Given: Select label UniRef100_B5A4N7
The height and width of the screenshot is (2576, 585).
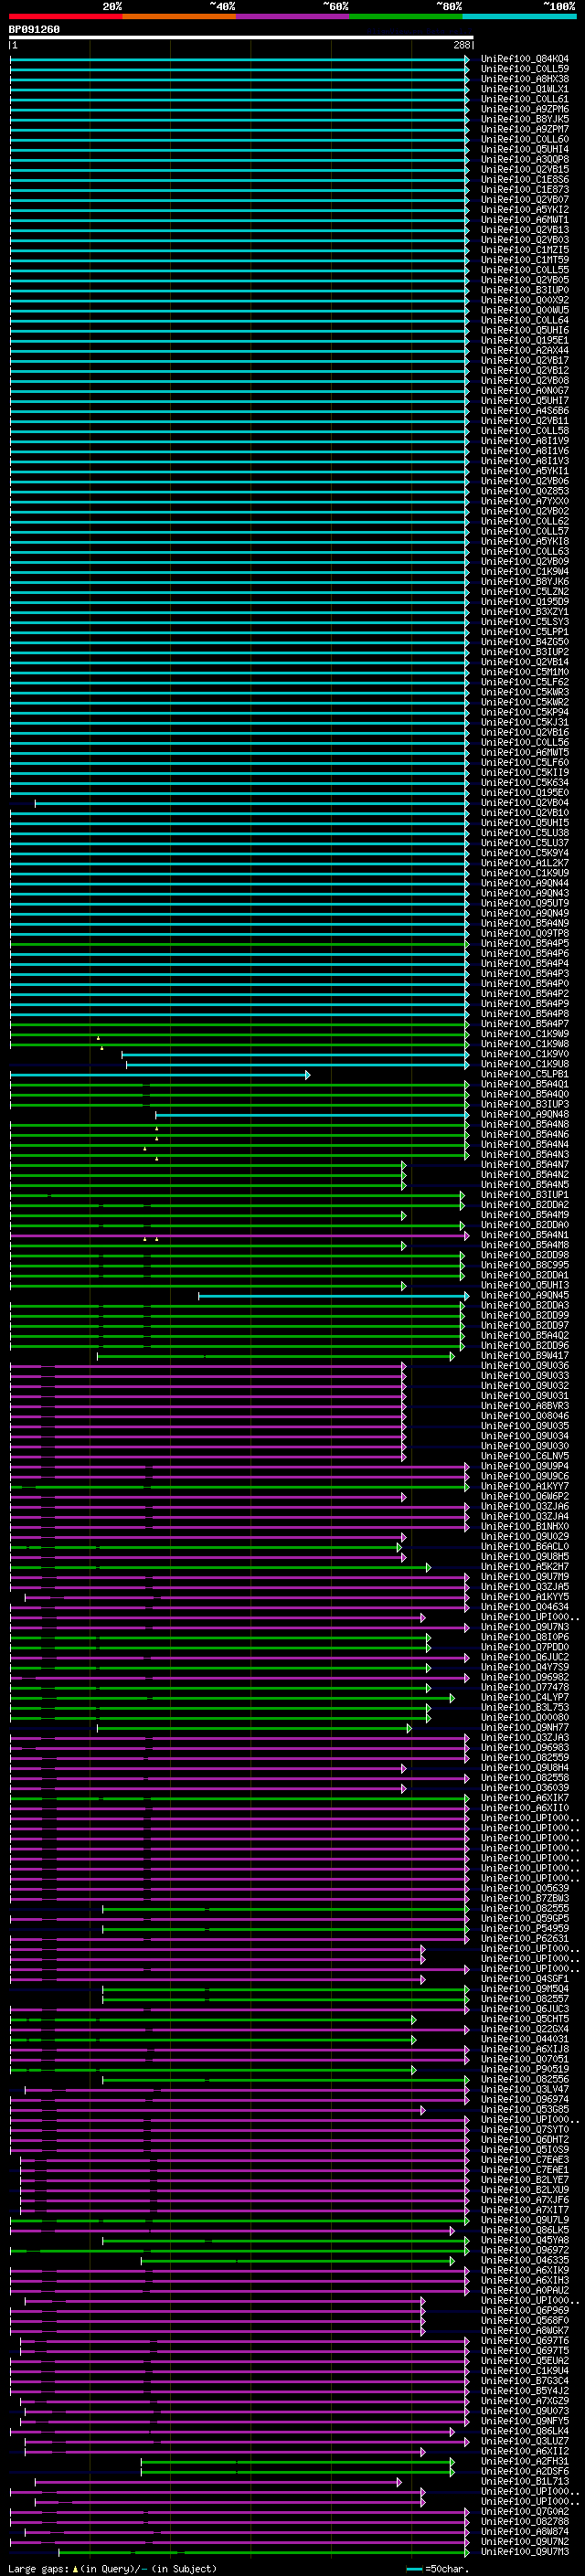Looking at the screenshot, I should coord(525,1165).
